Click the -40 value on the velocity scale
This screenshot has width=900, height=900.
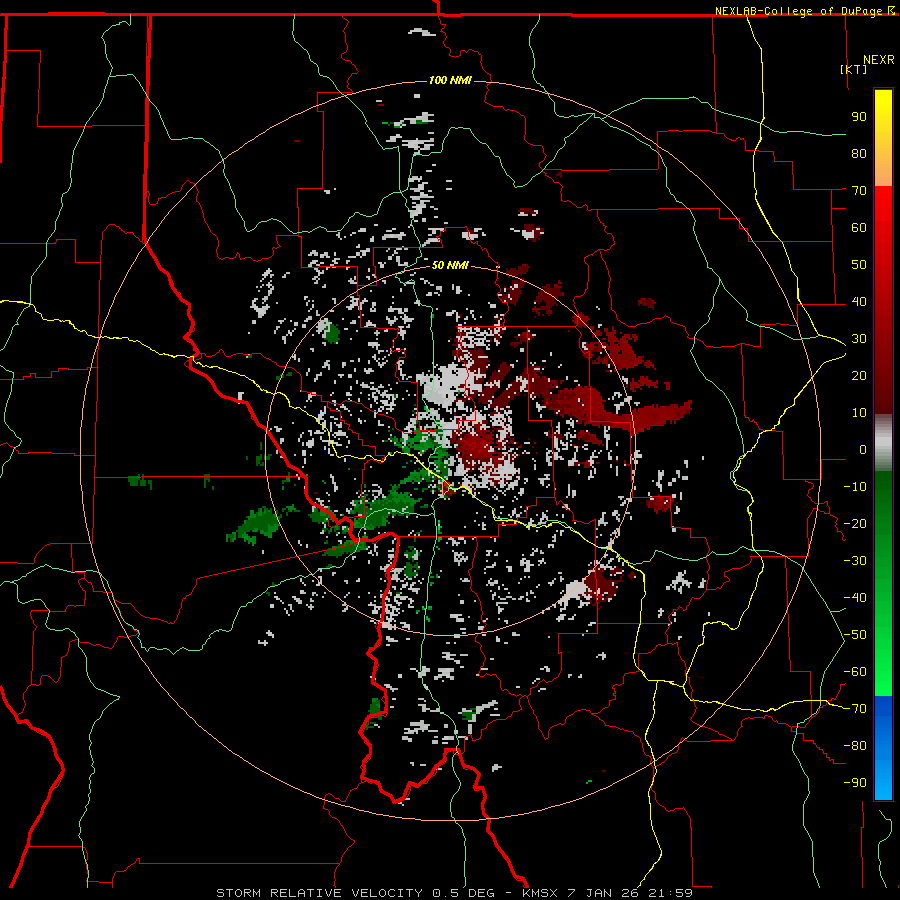(855, 598)
